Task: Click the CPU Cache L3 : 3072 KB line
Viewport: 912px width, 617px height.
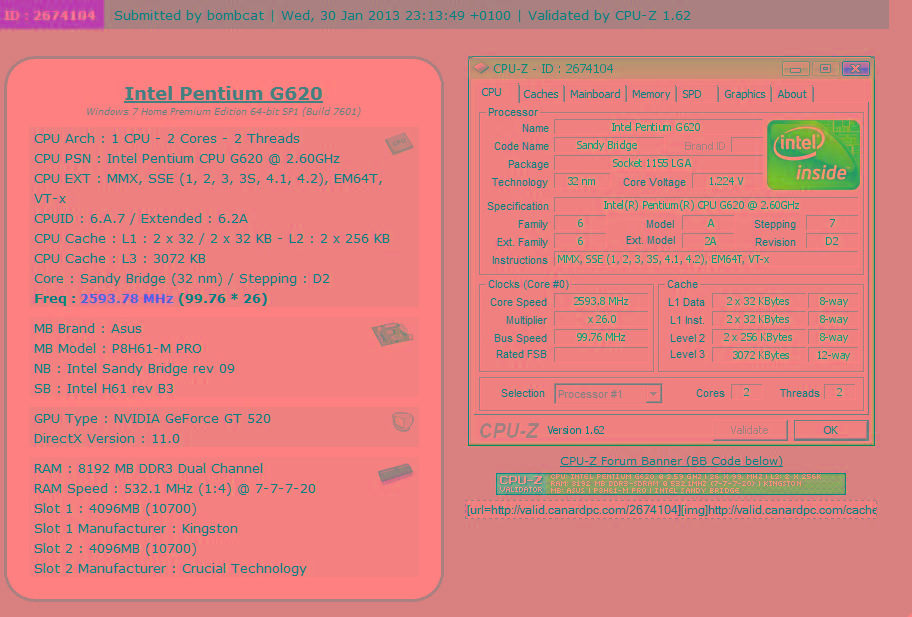Action: [x=120, y=259]
